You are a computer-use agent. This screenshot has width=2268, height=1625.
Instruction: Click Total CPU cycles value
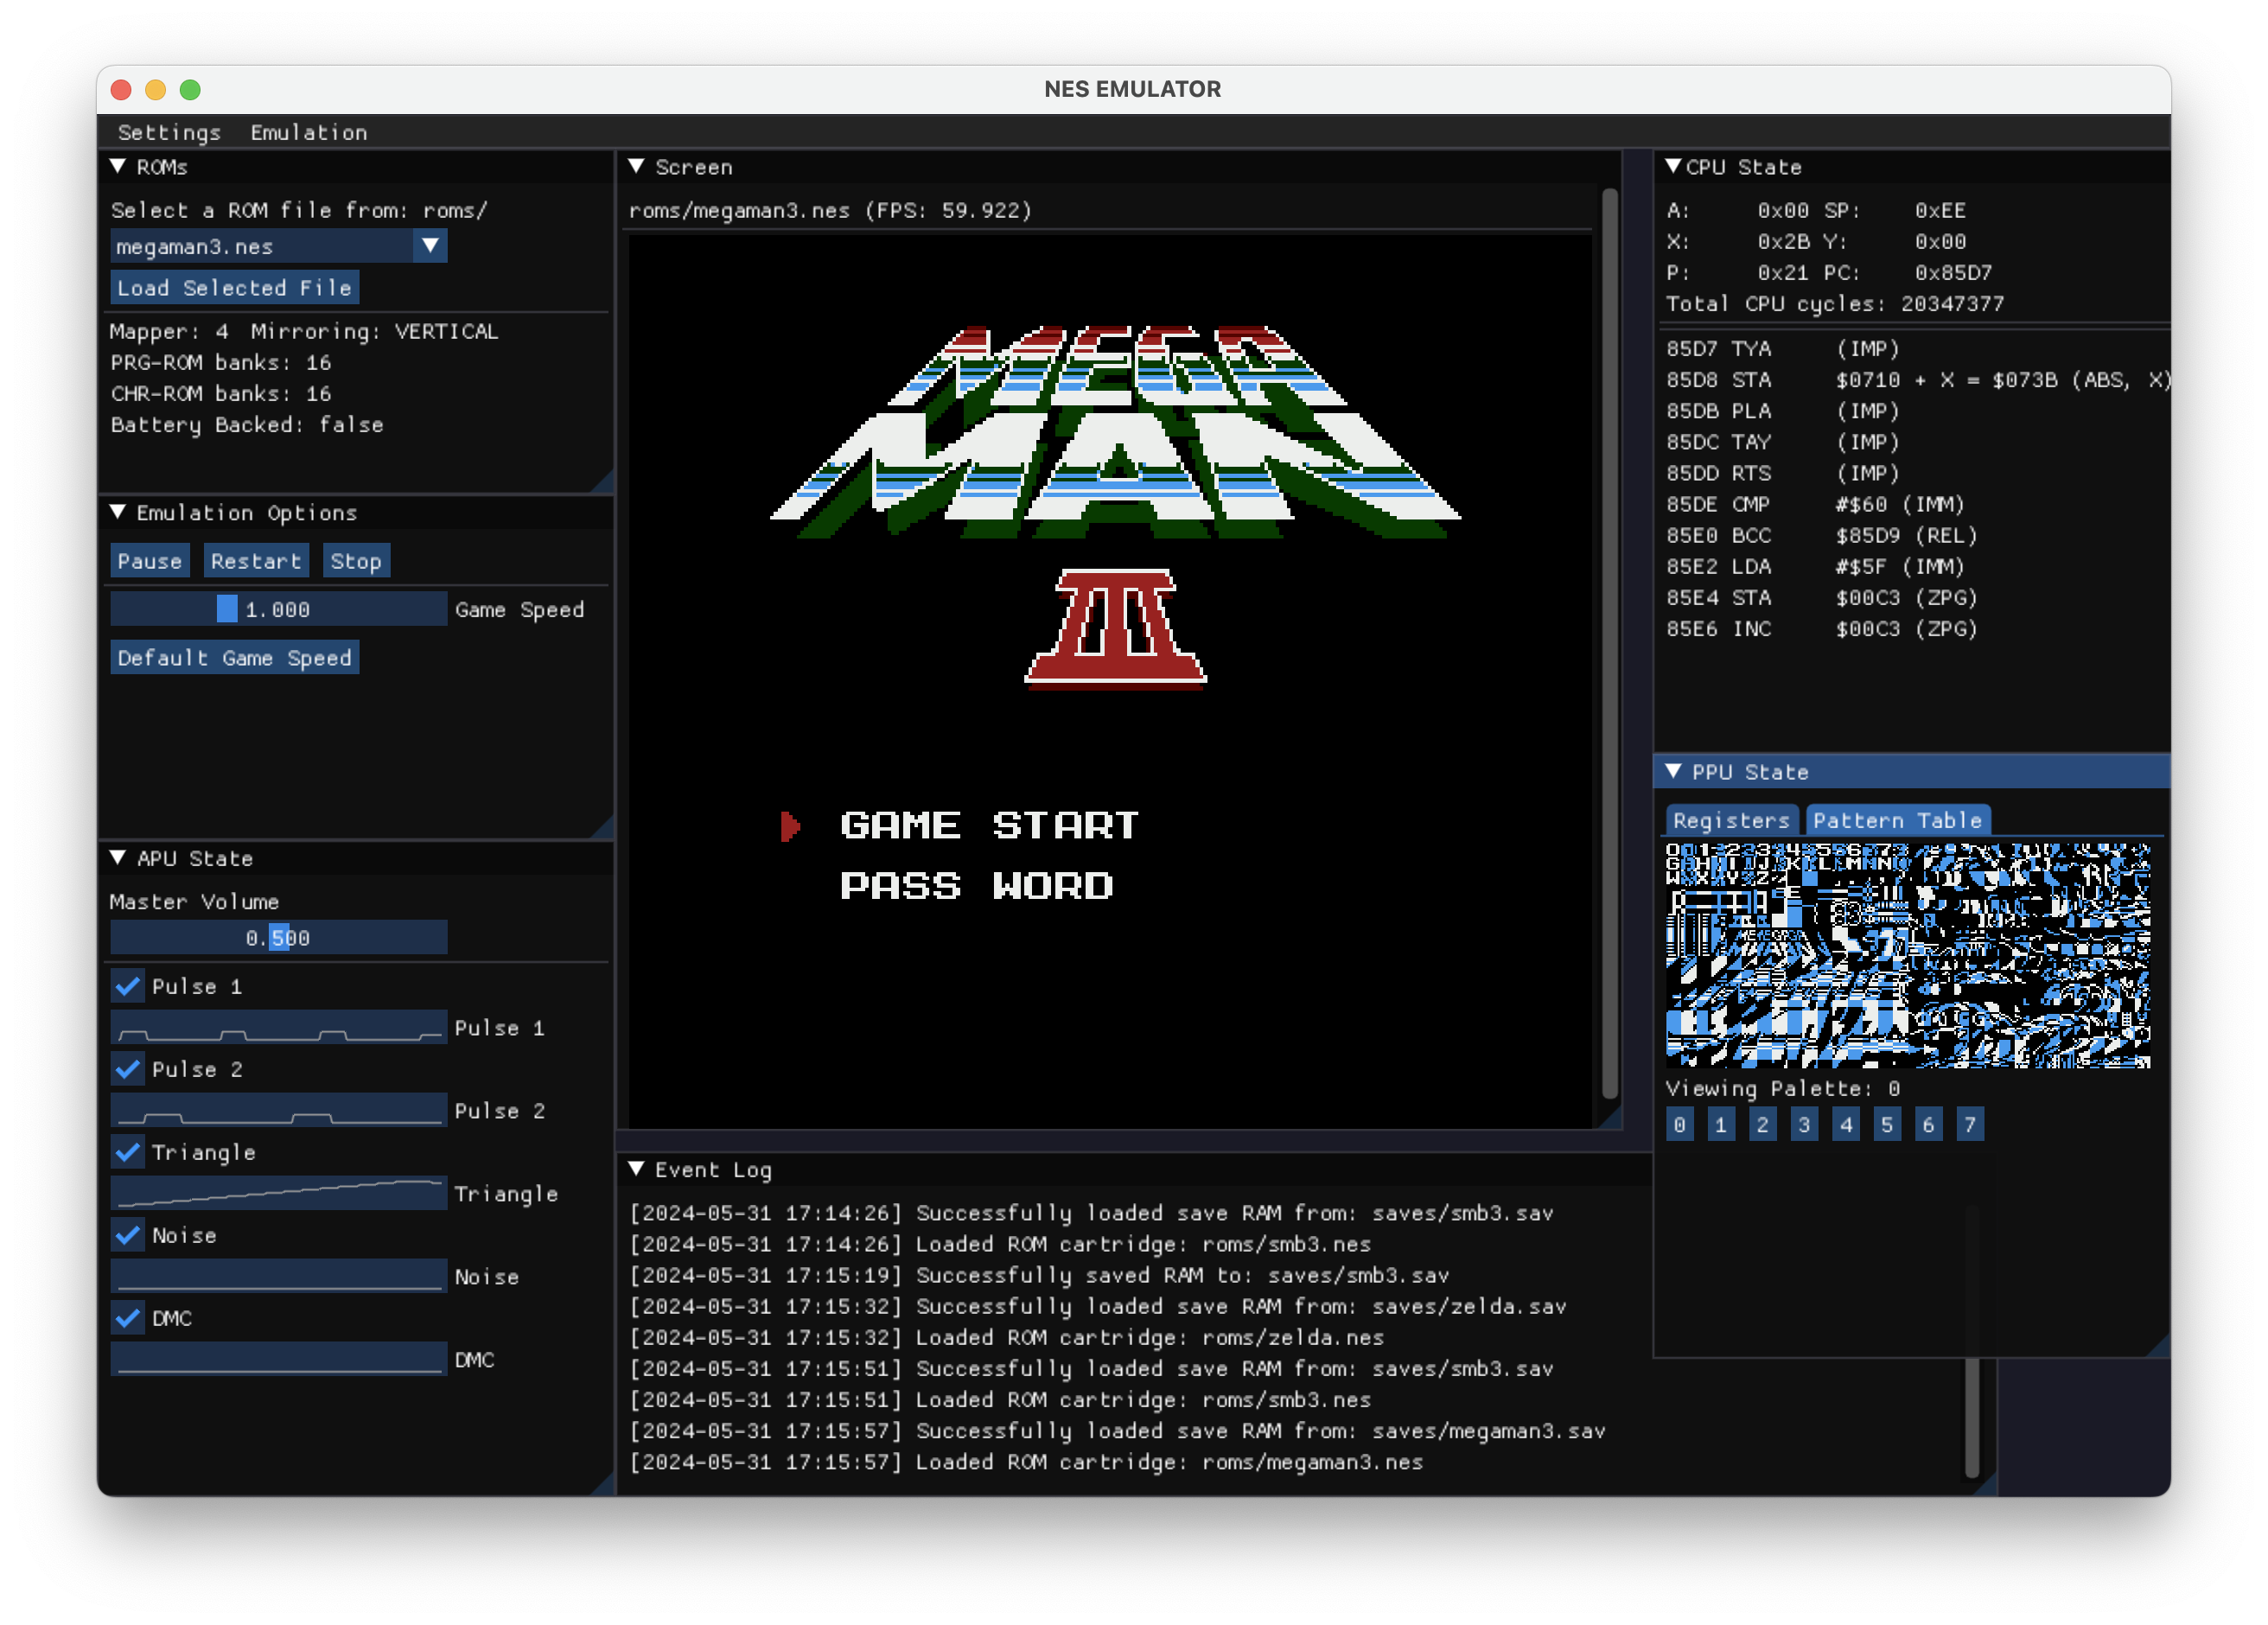click(1951, 303)
